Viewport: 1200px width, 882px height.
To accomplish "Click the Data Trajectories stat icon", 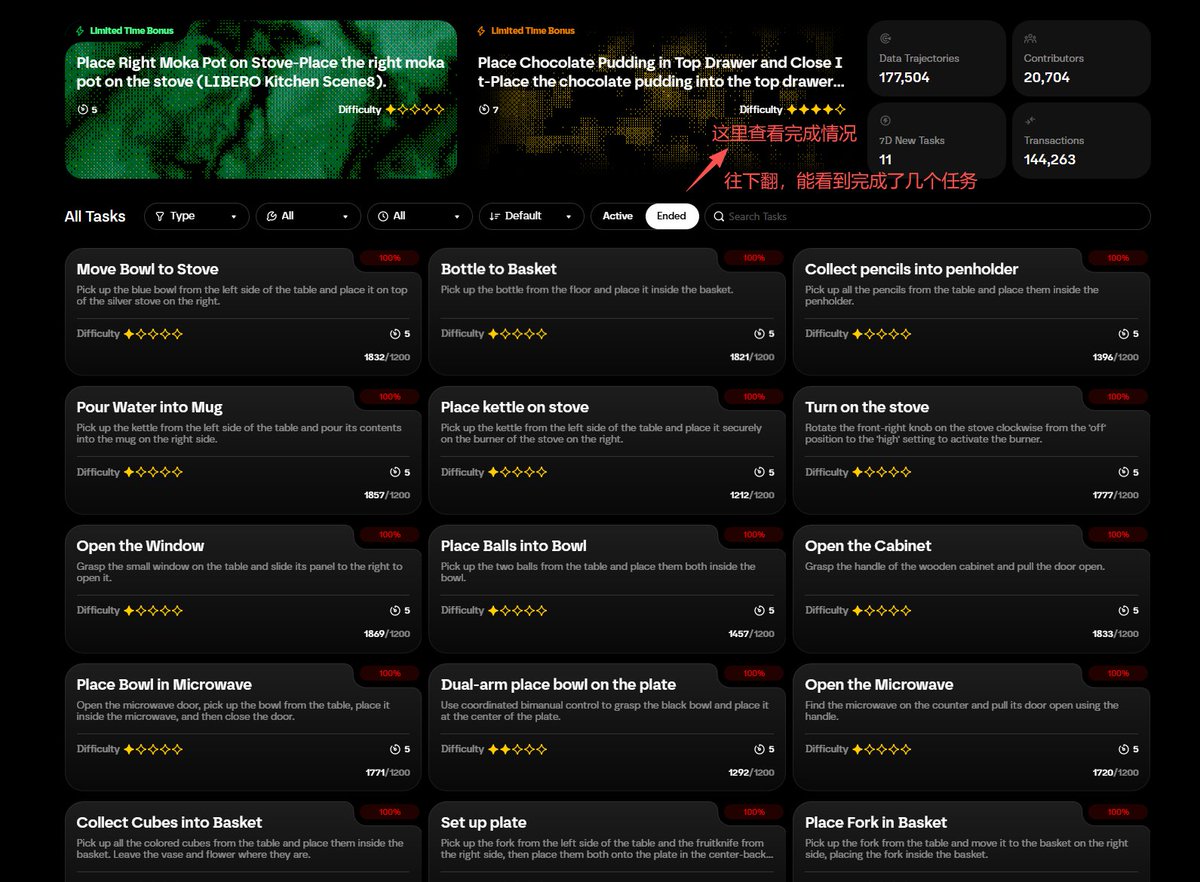I will [885, 39].
